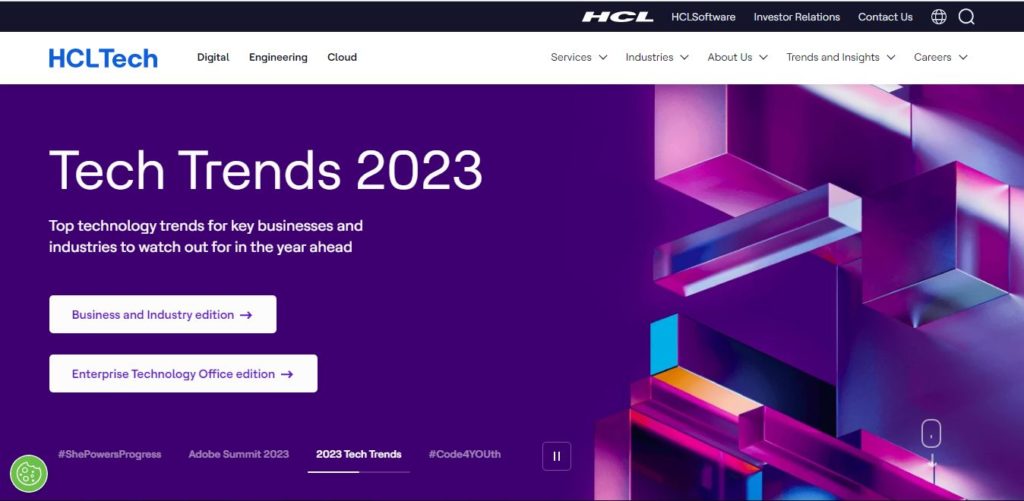The width and height of the screenshot is (1024, 501).
Task: Open the Careers dropdown
Action: coord(940,57)
